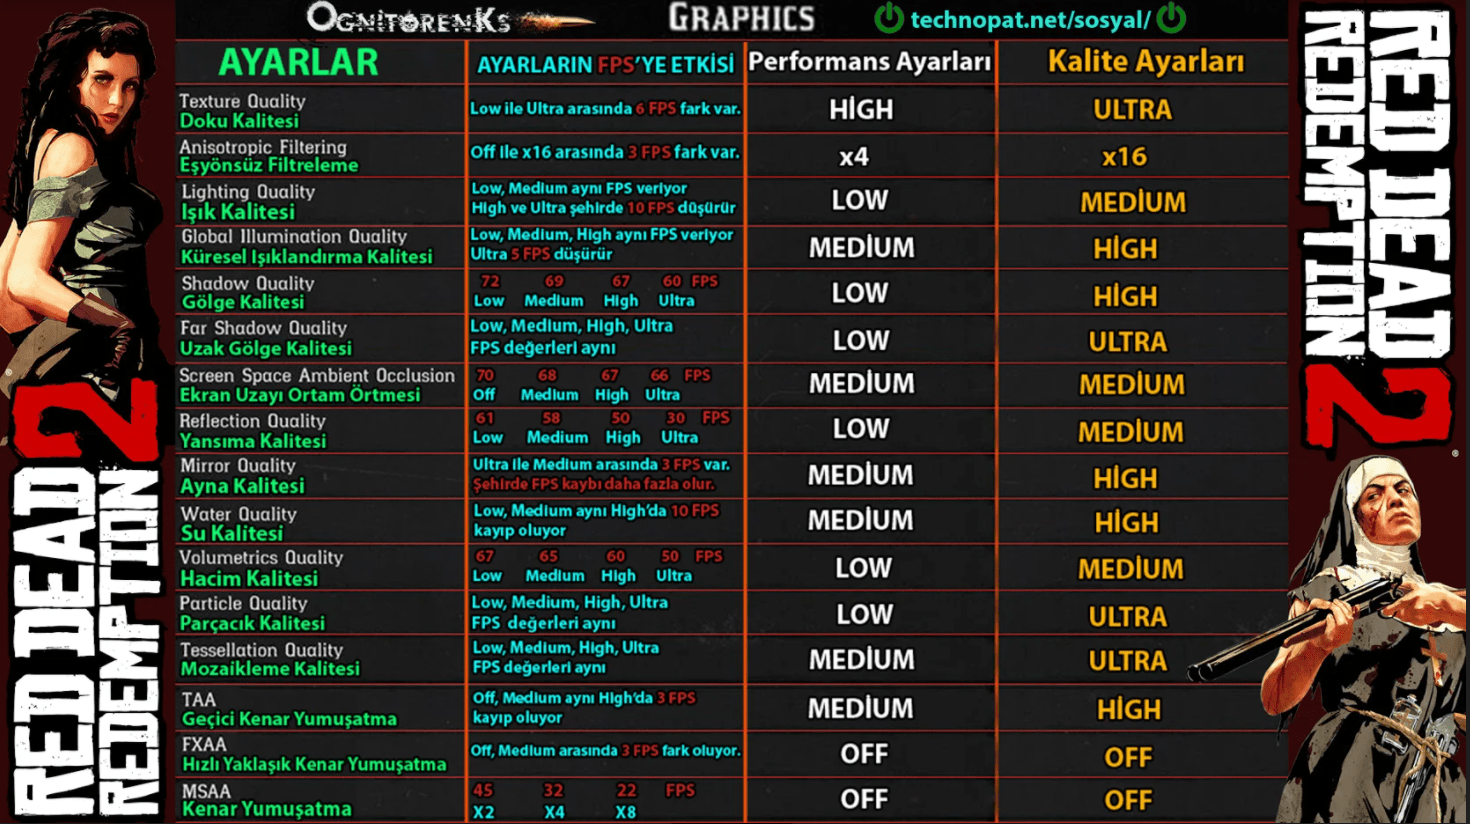Screen dimensions: 1470x824
Task: Click the Eşyönsüz Filtreleme label
Action: pos(268,166)
